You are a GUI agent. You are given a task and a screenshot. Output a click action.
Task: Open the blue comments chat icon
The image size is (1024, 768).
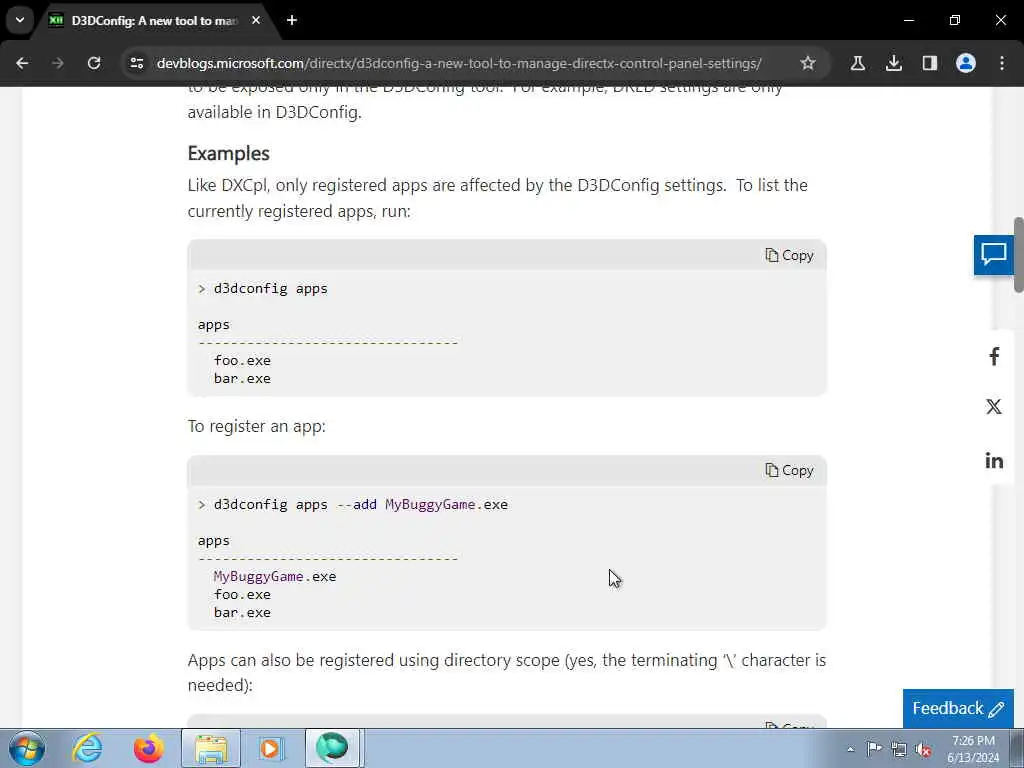(x=993, y=254)
